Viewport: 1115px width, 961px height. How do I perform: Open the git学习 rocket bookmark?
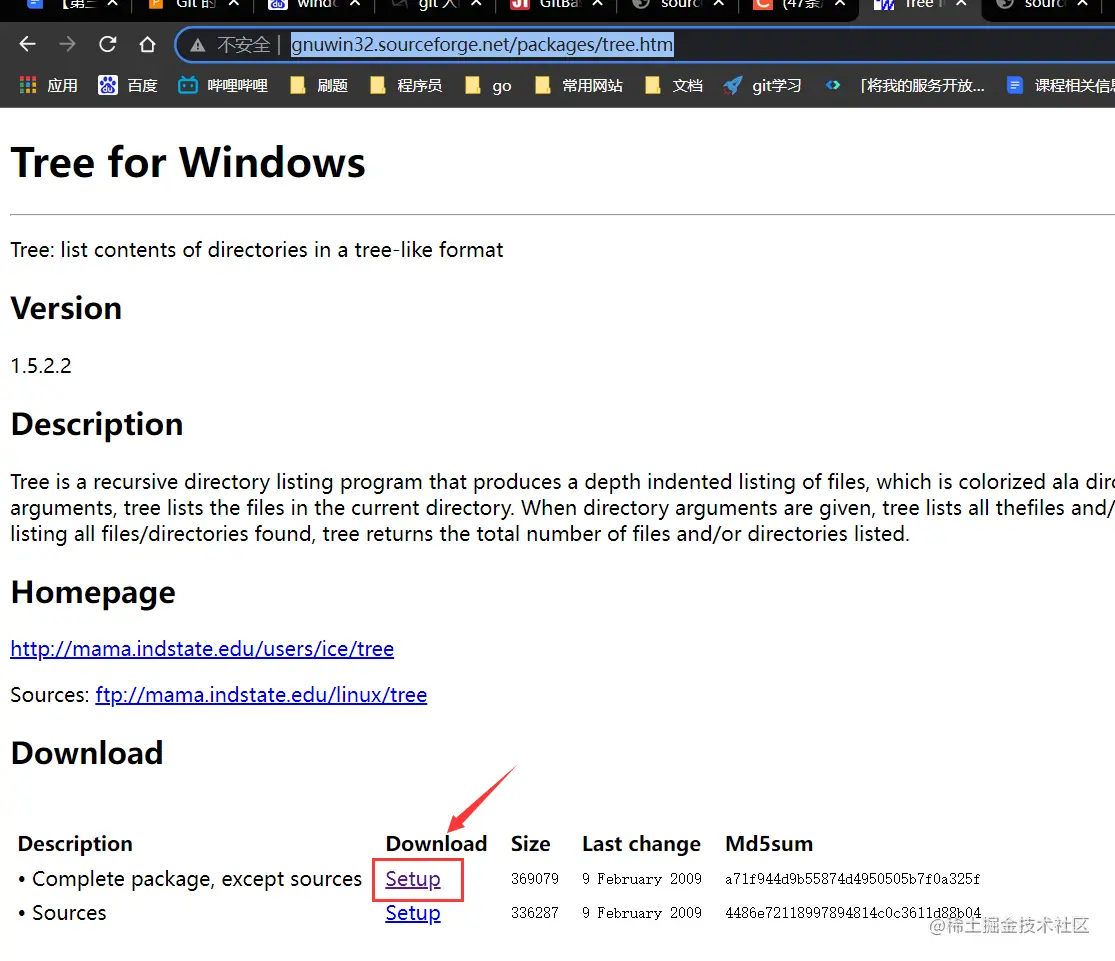click(762, 86)
